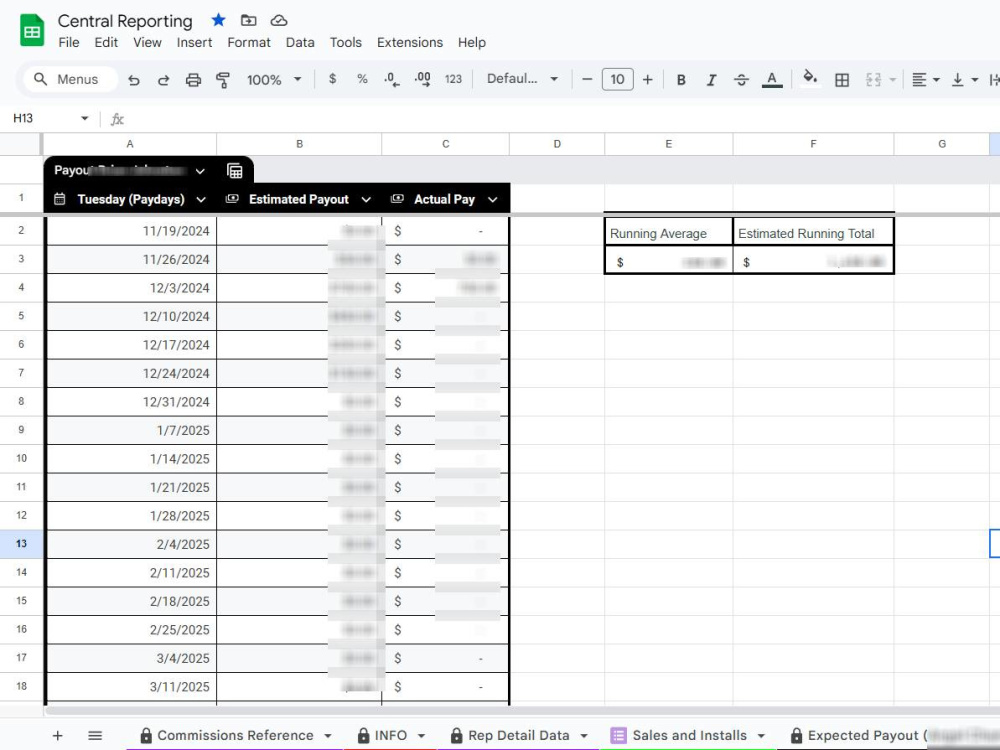Screen dimensions: 1000x750
Task: Toggle Bold formatting
Action: click(x=681, y=80)
